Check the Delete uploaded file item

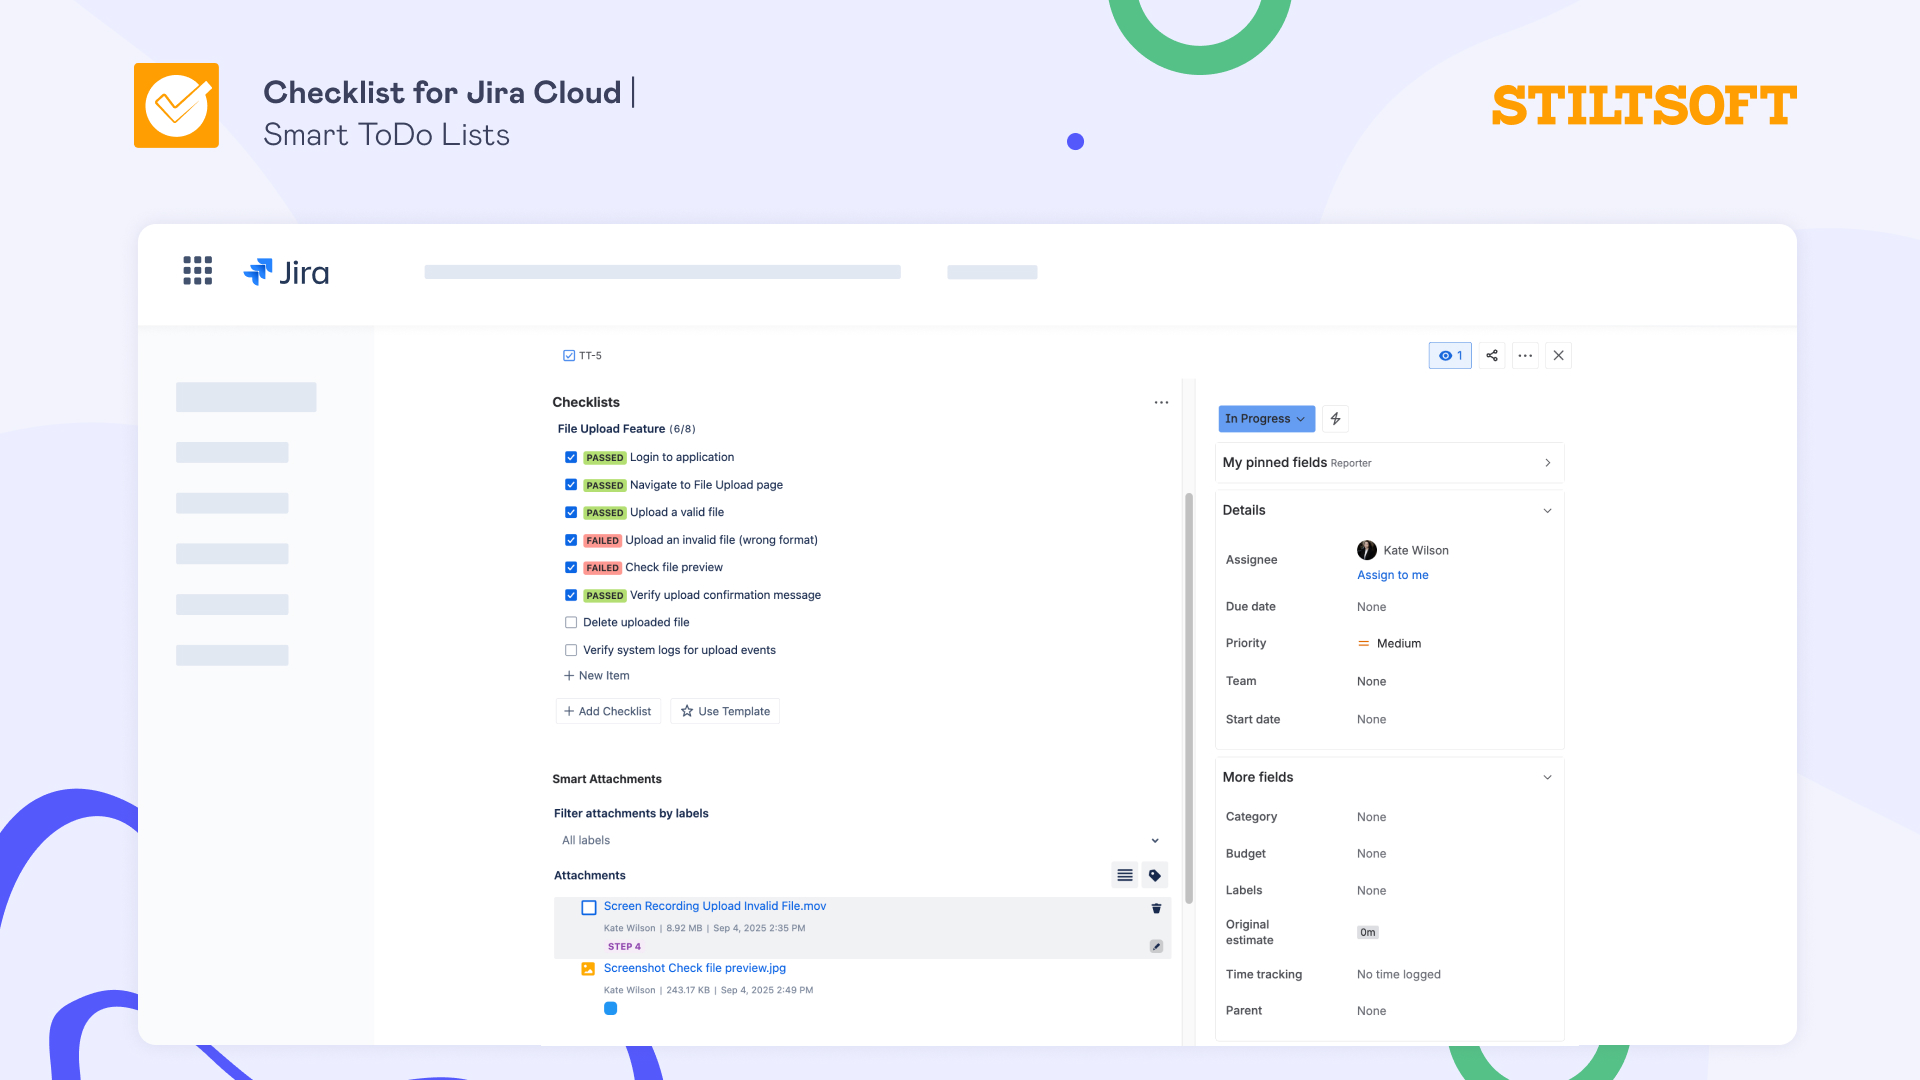[x=571, y=622]
